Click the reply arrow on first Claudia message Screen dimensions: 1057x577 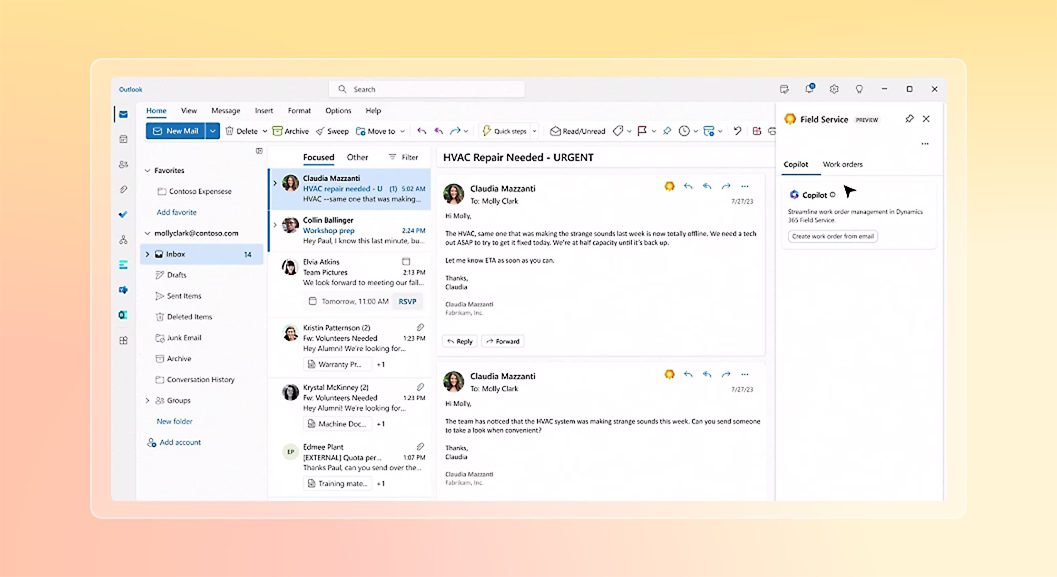[688, 186]
